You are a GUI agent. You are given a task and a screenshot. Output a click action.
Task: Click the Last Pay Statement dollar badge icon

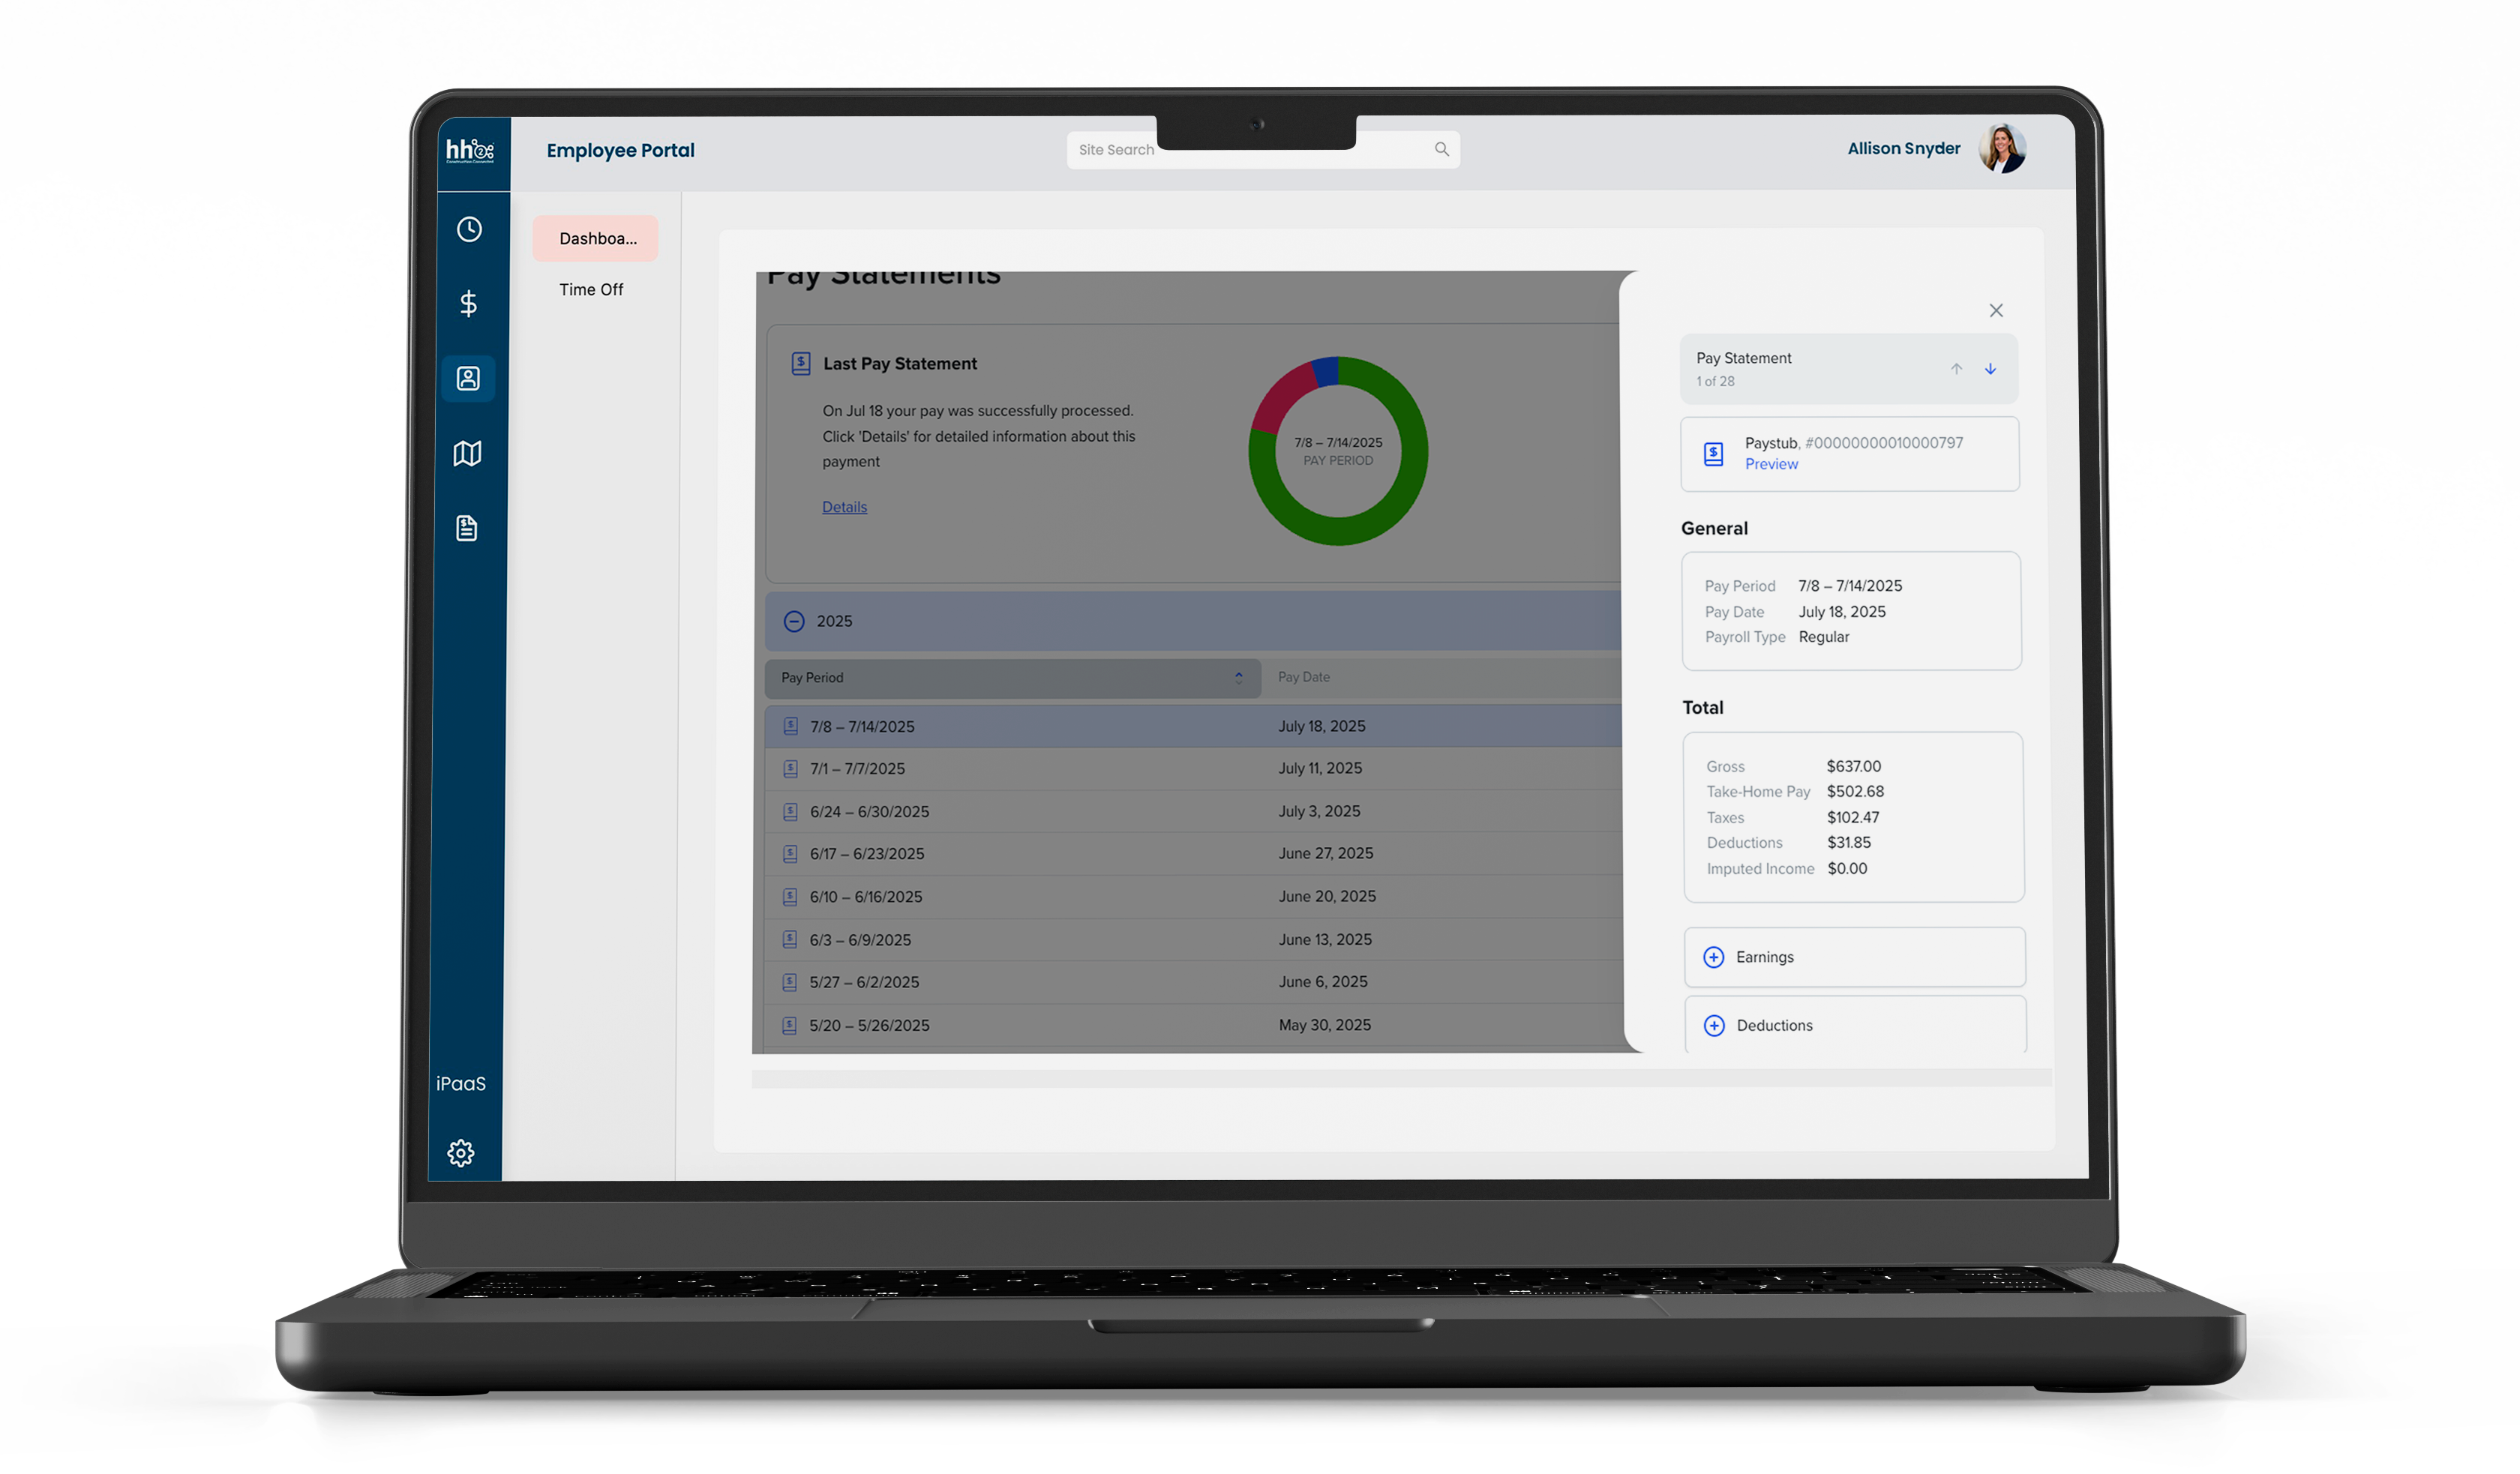pyautogui.click(x=800, y=363)
